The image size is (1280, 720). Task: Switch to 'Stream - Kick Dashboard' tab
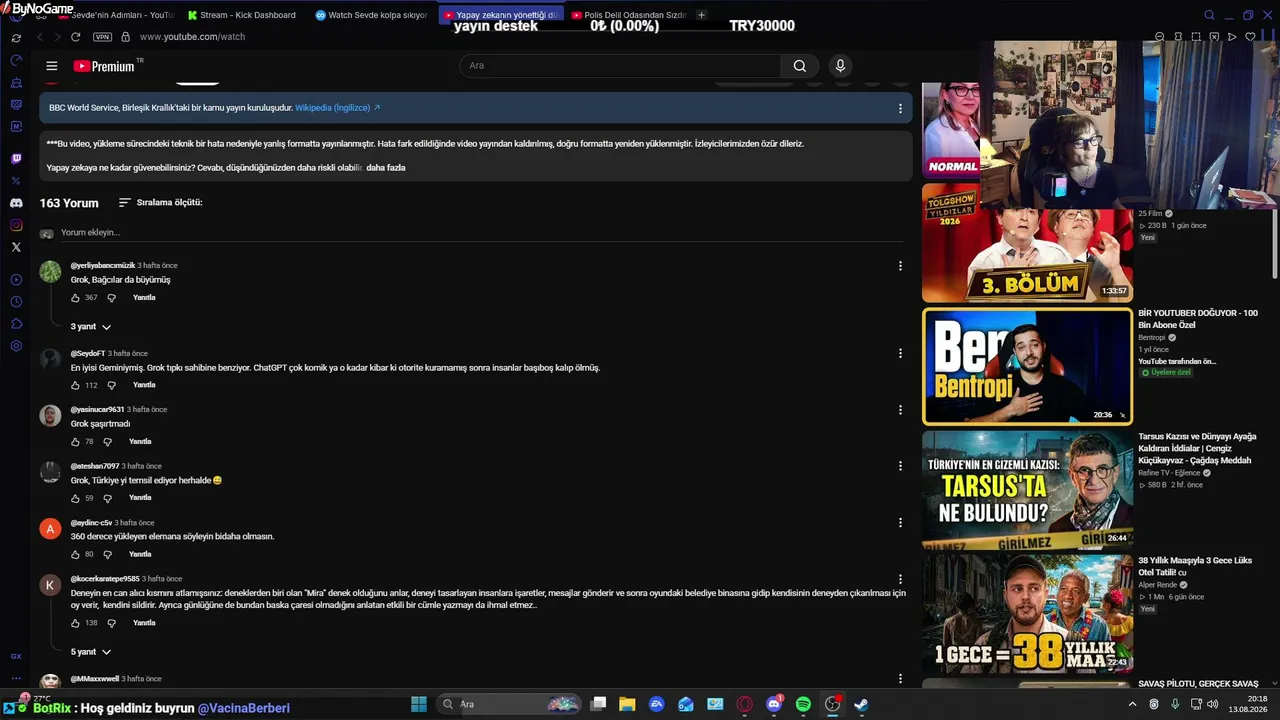(x=246, y=15)
